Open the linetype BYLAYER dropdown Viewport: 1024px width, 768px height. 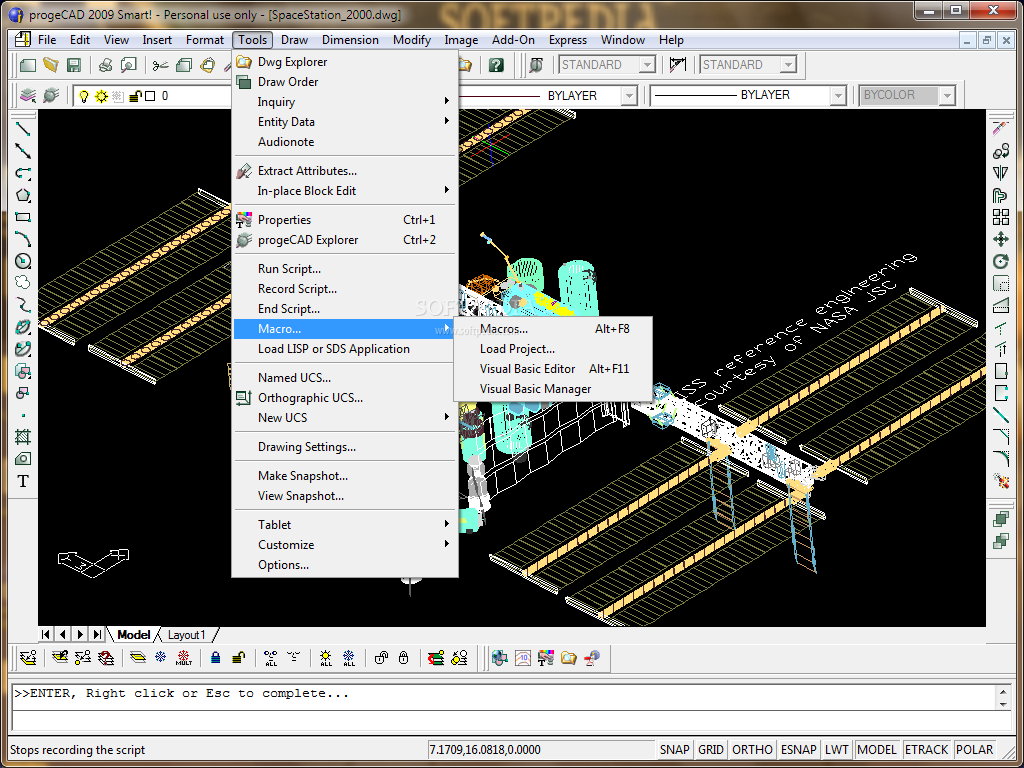[628, 96]
